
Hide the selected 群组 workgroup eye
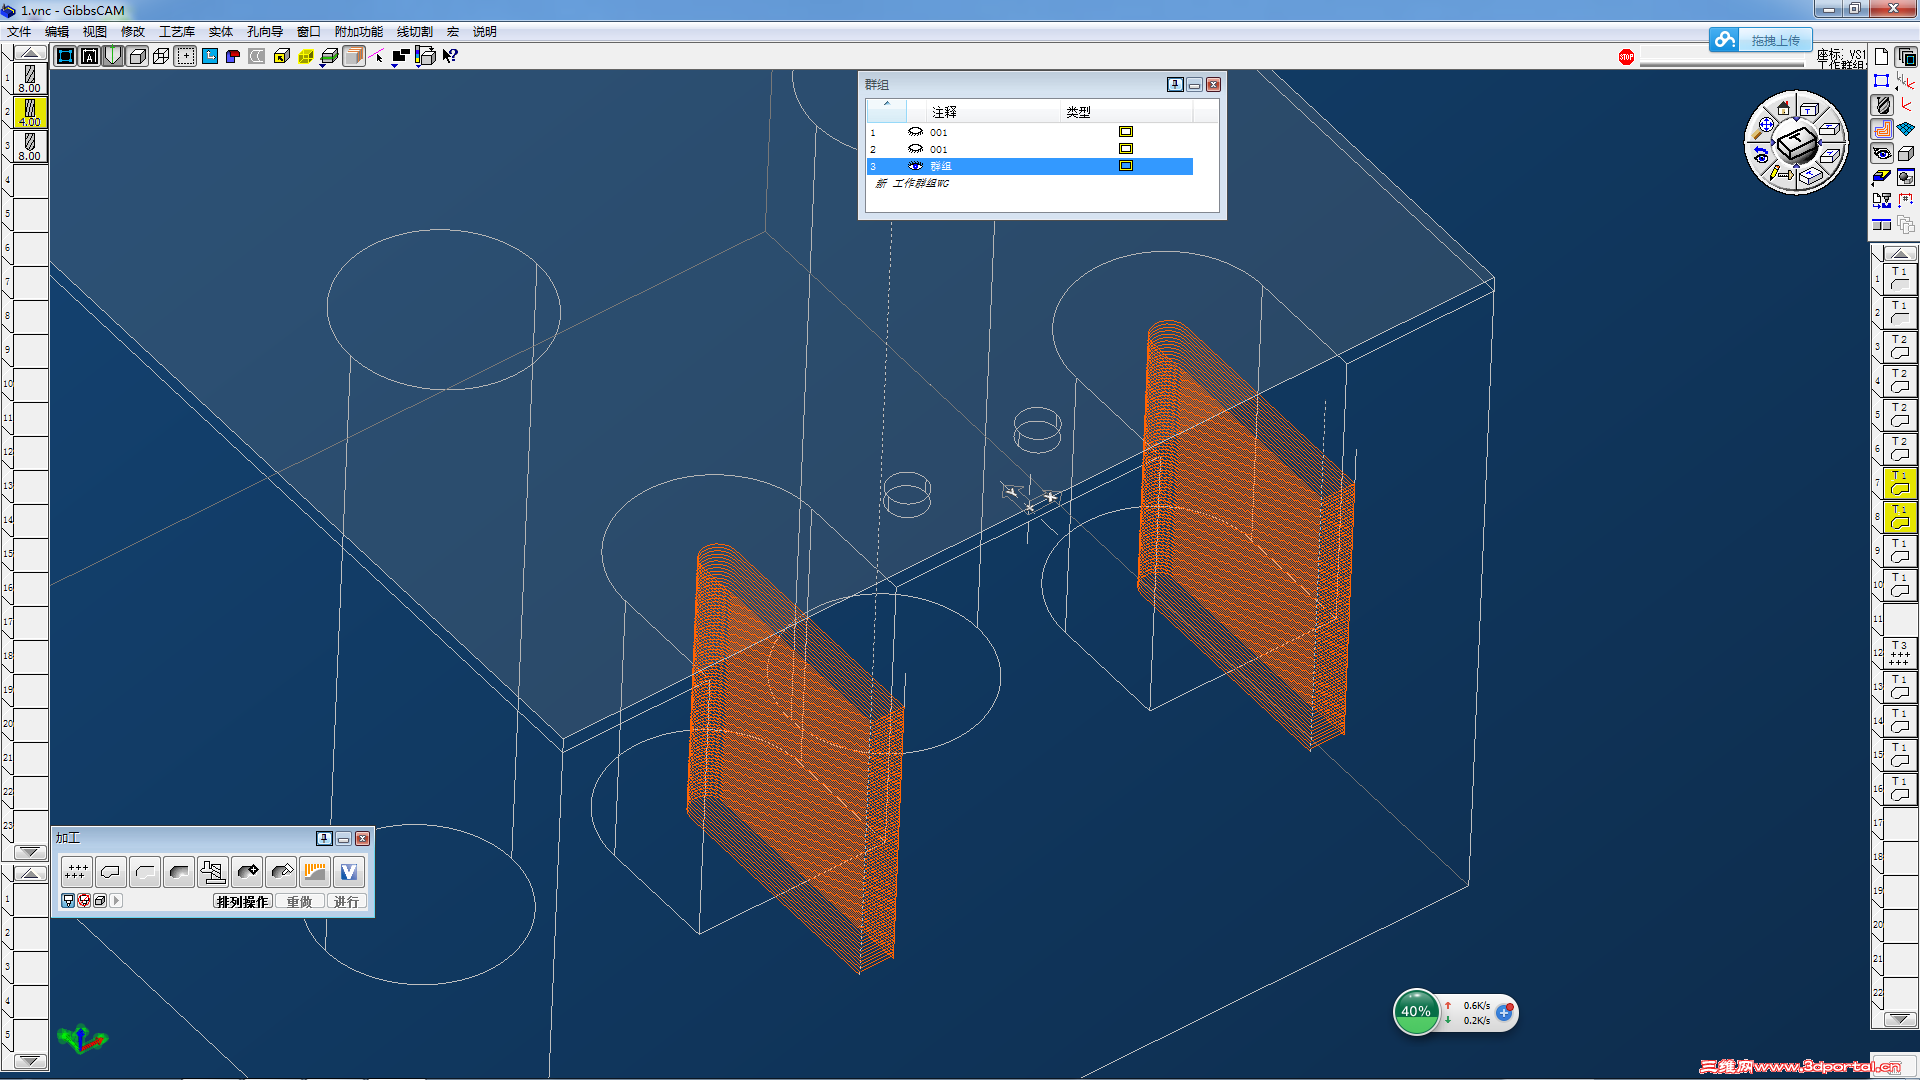915,166
